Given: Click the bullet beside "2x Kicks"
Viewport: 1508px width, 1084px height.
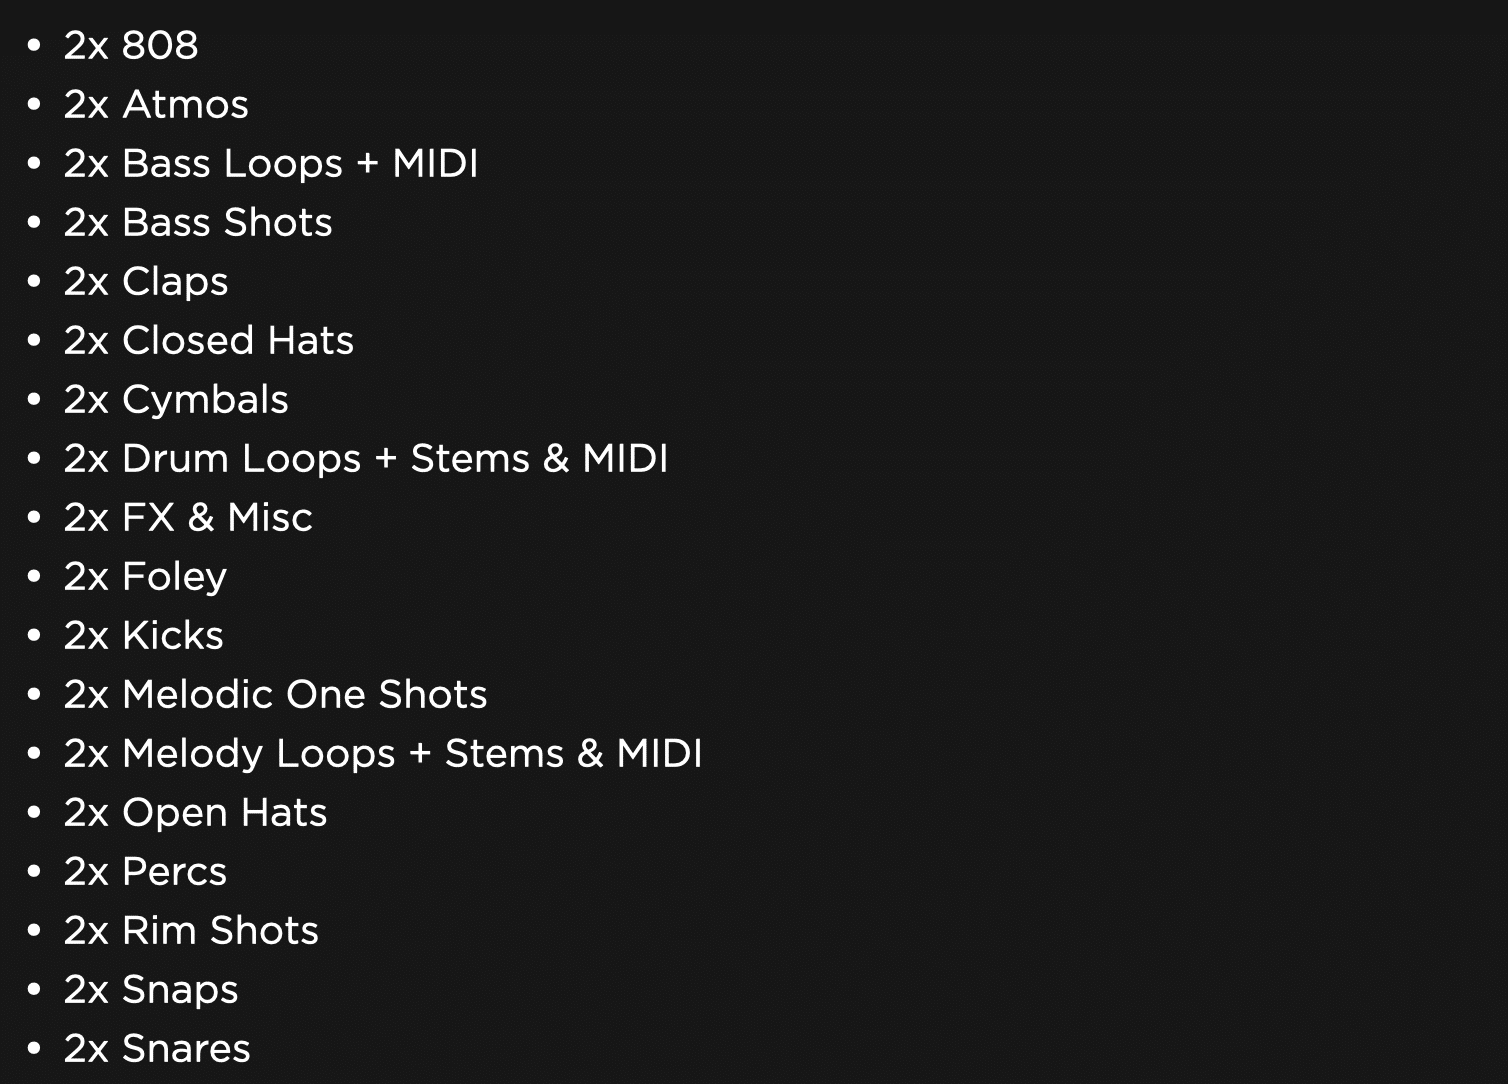Looking at the screenshot, I should [x=35, y=635].
